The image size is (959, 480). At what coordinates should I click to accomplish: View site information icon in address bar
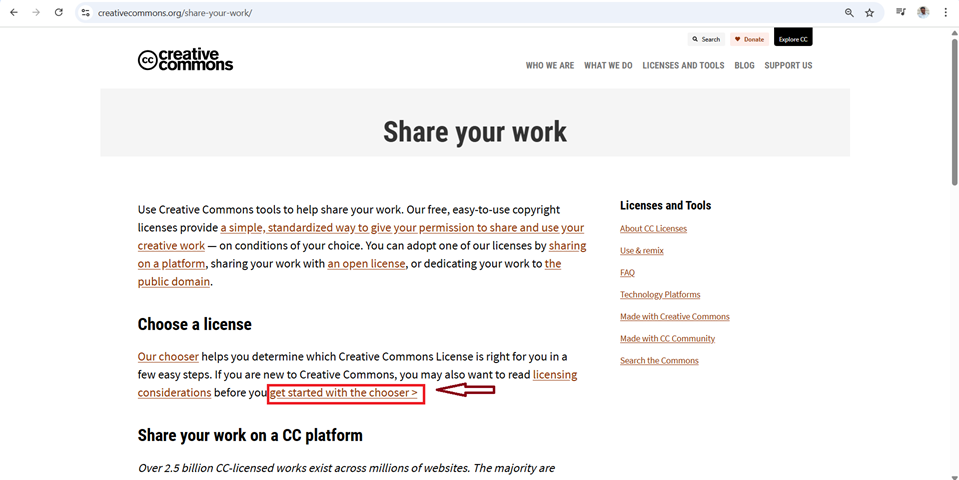click(86, 12)
